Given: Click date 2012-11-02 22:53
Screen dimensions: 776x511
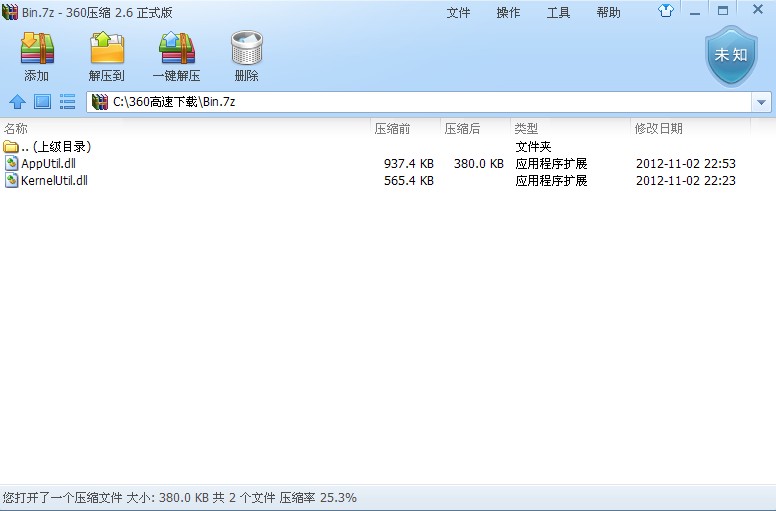Looking at the screenshot, I should point(686,164).
